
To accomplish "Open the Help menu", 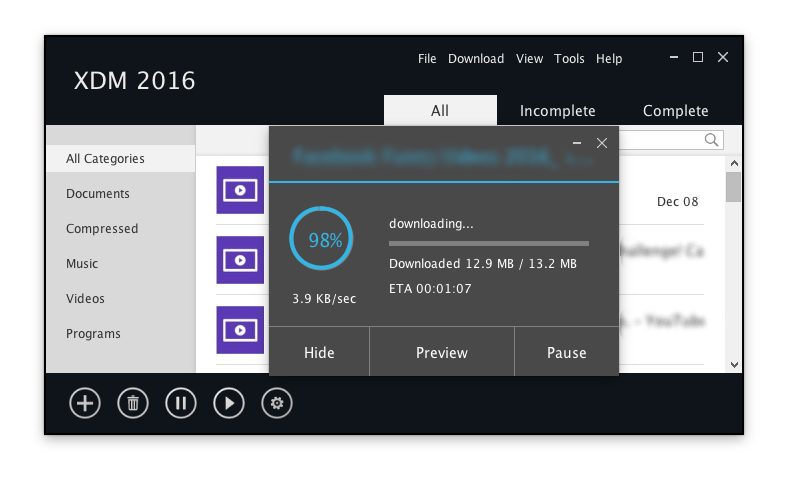I will (x=609, y=59).
